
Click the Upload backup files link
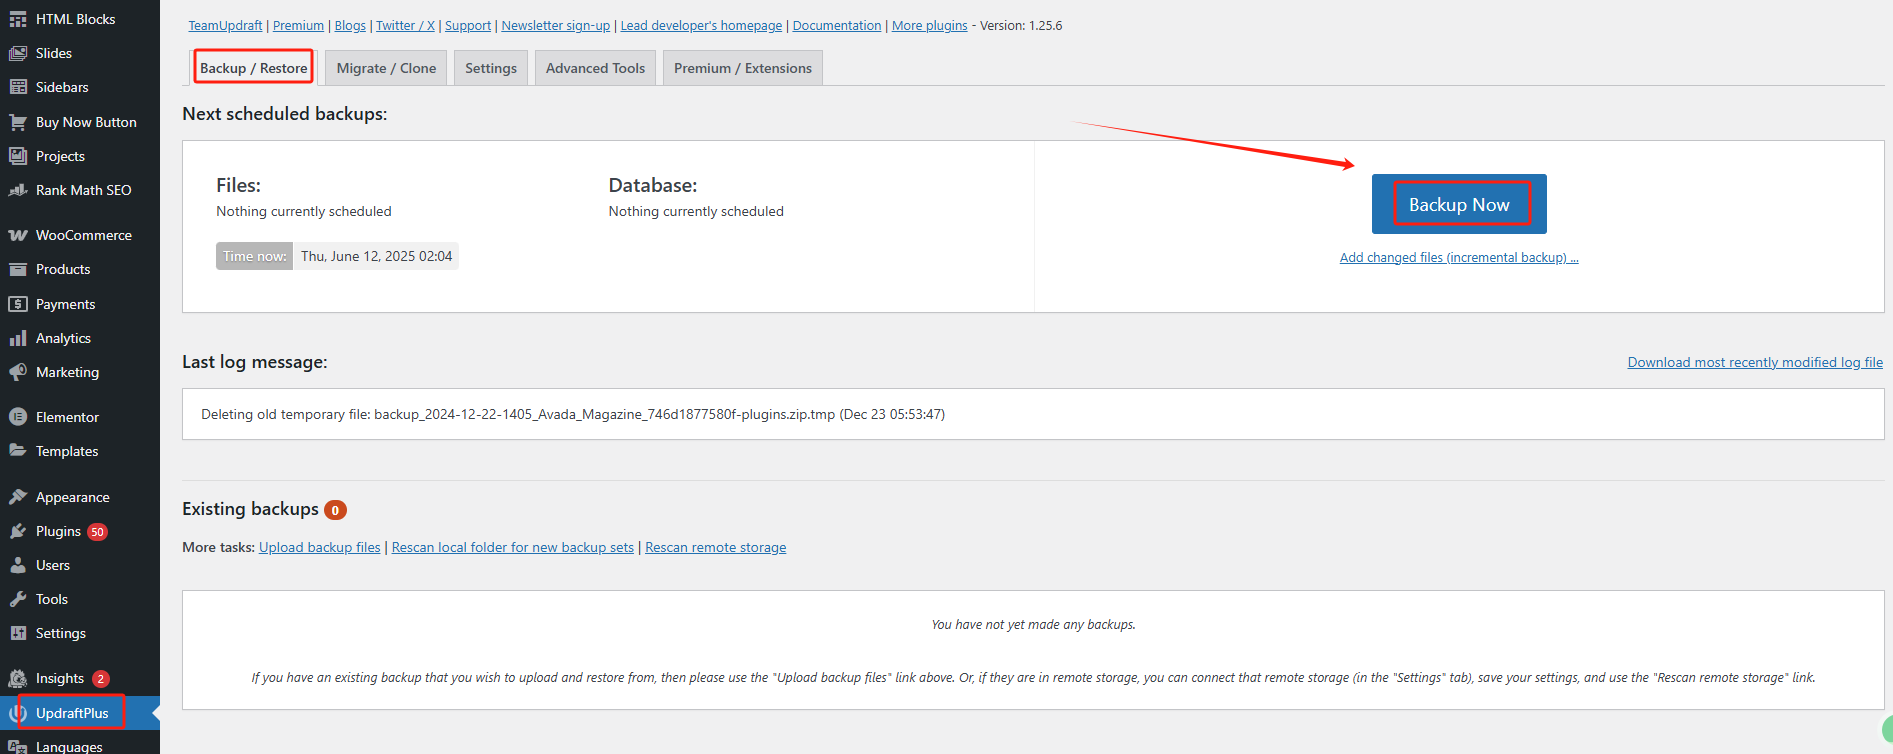tap(319, 547)
